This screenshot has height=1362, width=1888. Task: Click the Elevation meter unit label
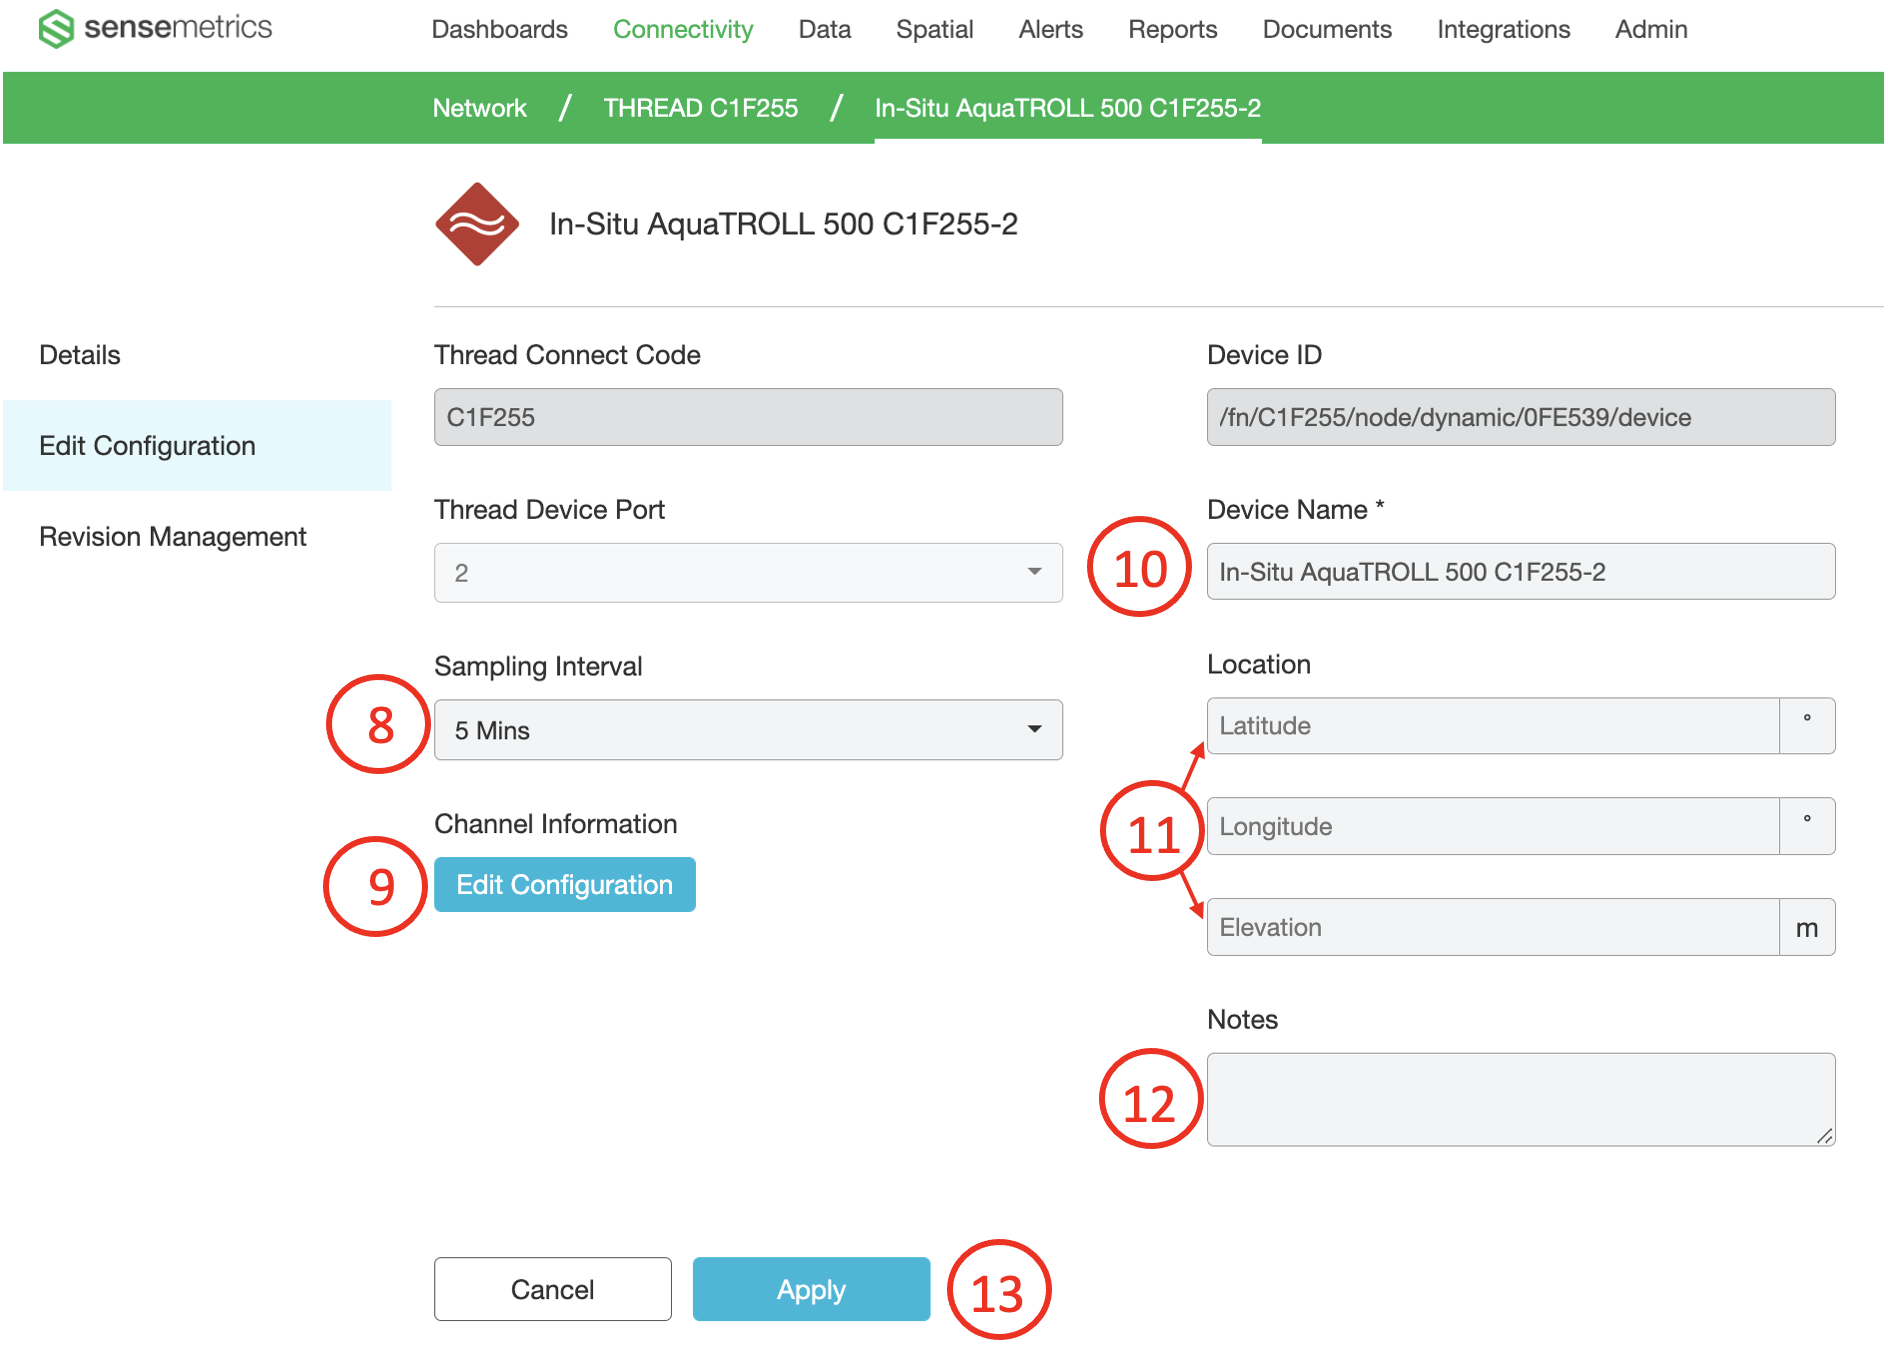point(1807,927)
